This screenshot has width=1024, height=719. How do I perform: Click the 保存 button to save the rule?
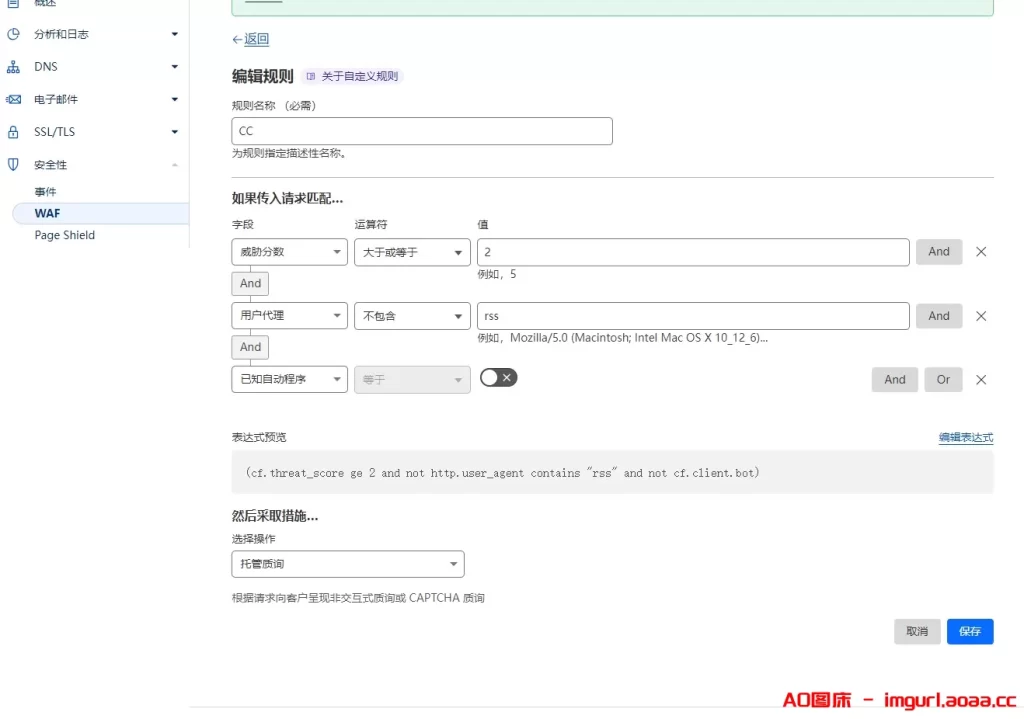point(969,631)
